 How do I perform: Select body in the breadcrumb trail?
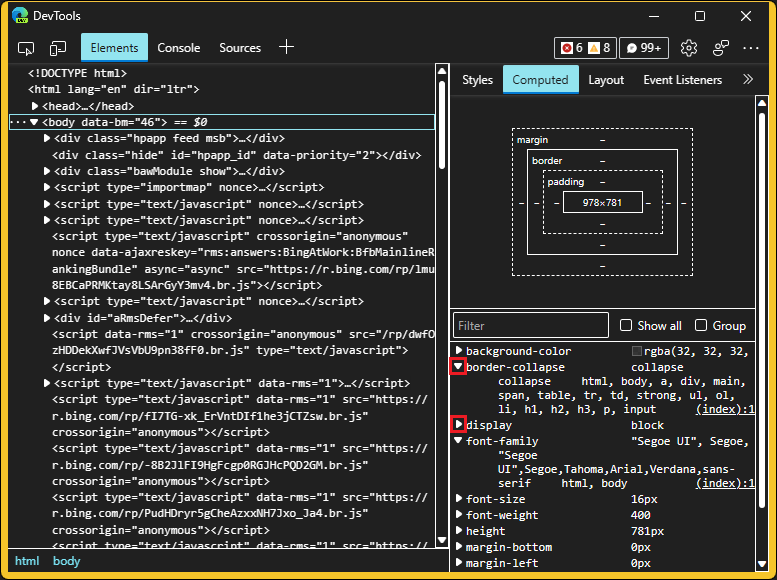pos(66,561)
